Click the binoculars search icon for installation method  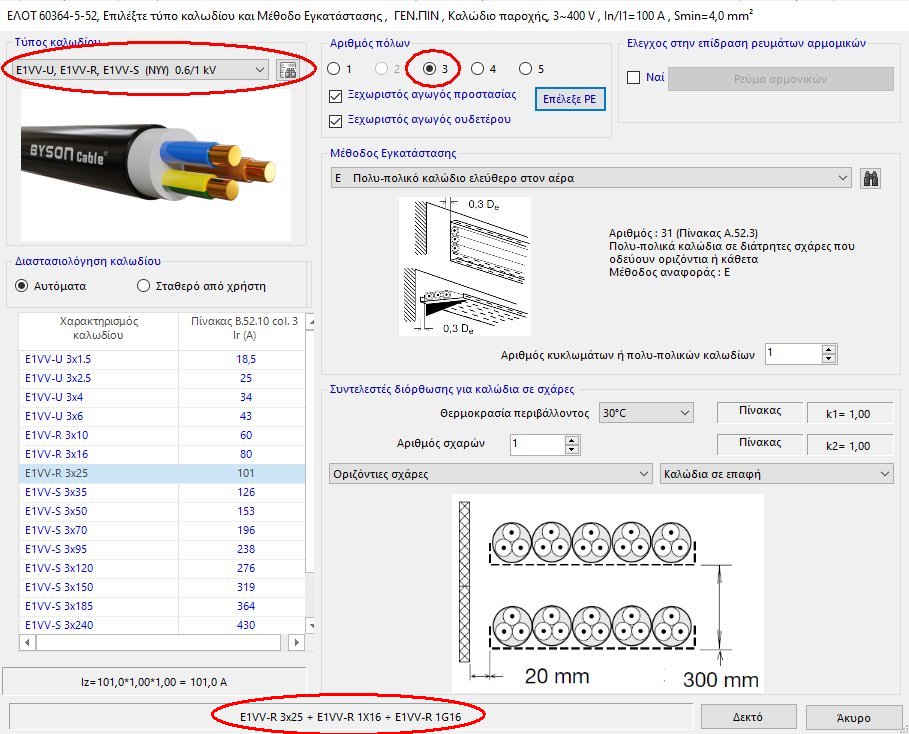coord(870,176)
